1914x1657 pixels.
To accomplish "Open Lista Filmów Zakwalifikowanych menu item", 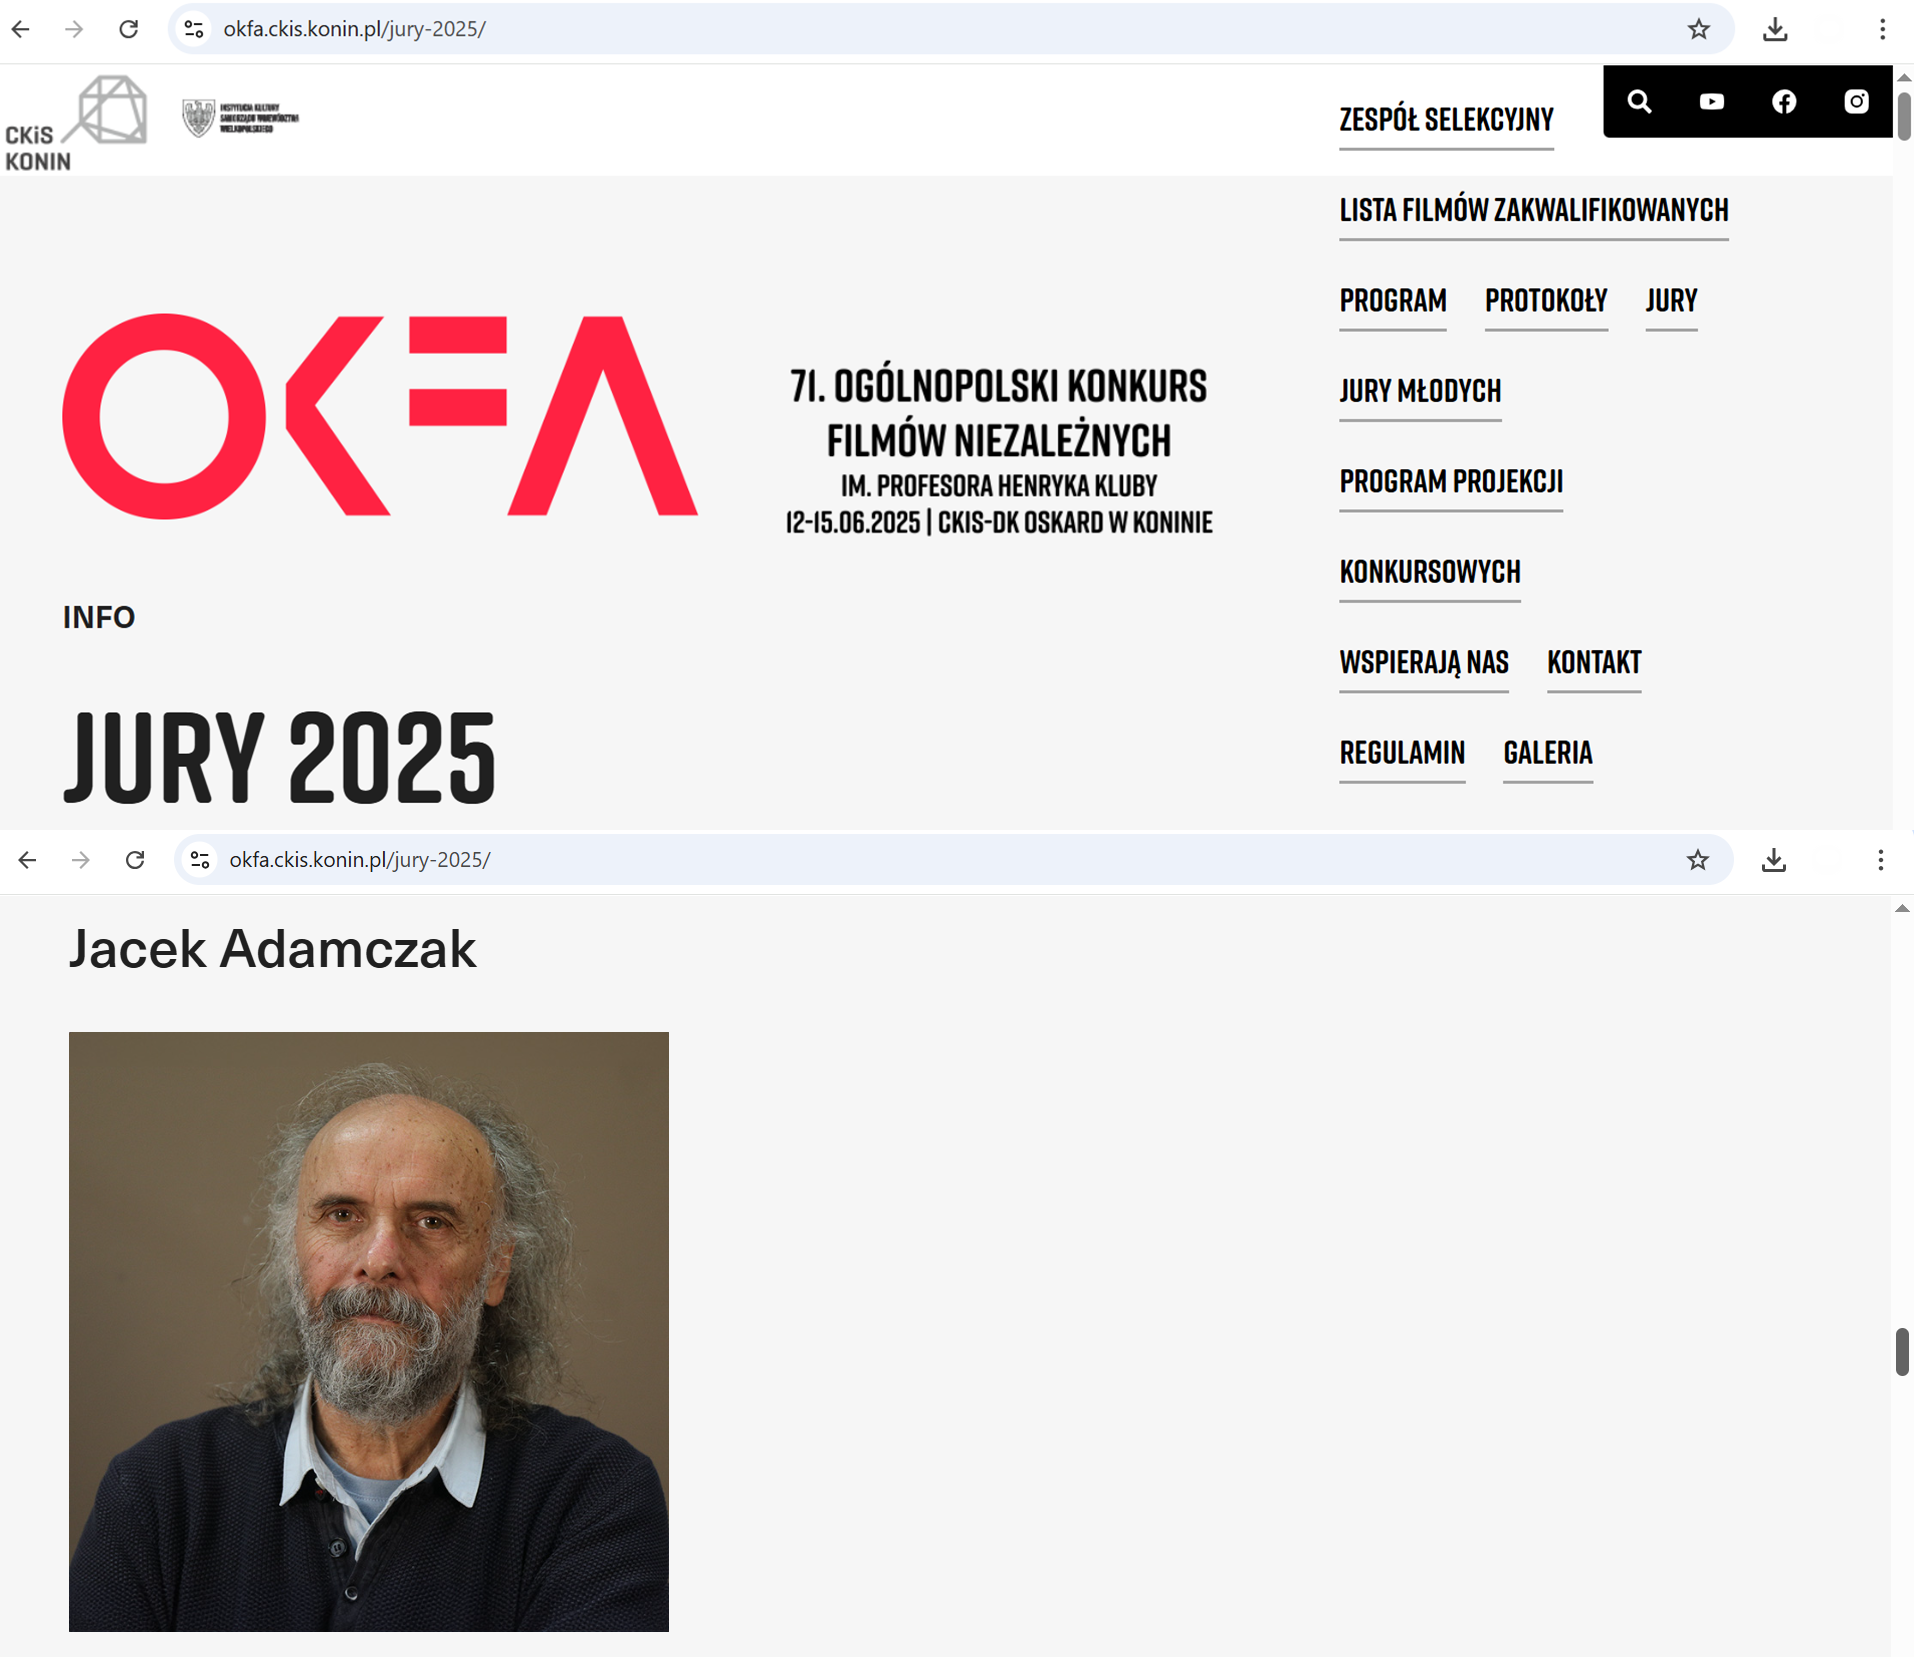I will pyautogui.click(x=1534, y=210).
